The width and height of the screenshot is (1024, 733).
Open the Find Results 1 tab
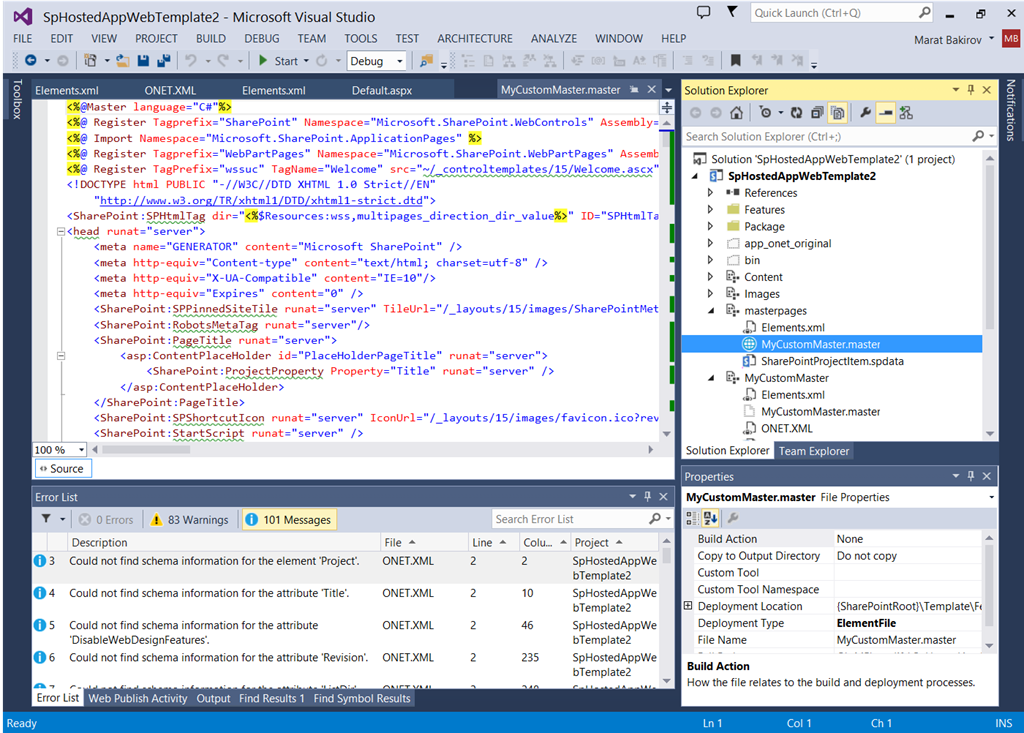tap(272, 698)
